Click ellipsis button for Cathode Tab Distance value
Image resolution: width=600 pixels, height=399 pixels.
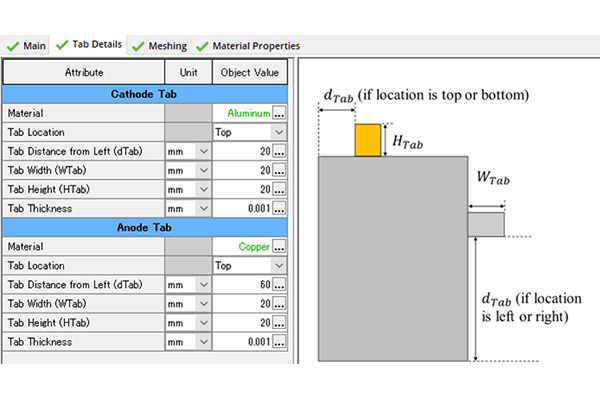(279, 151)
